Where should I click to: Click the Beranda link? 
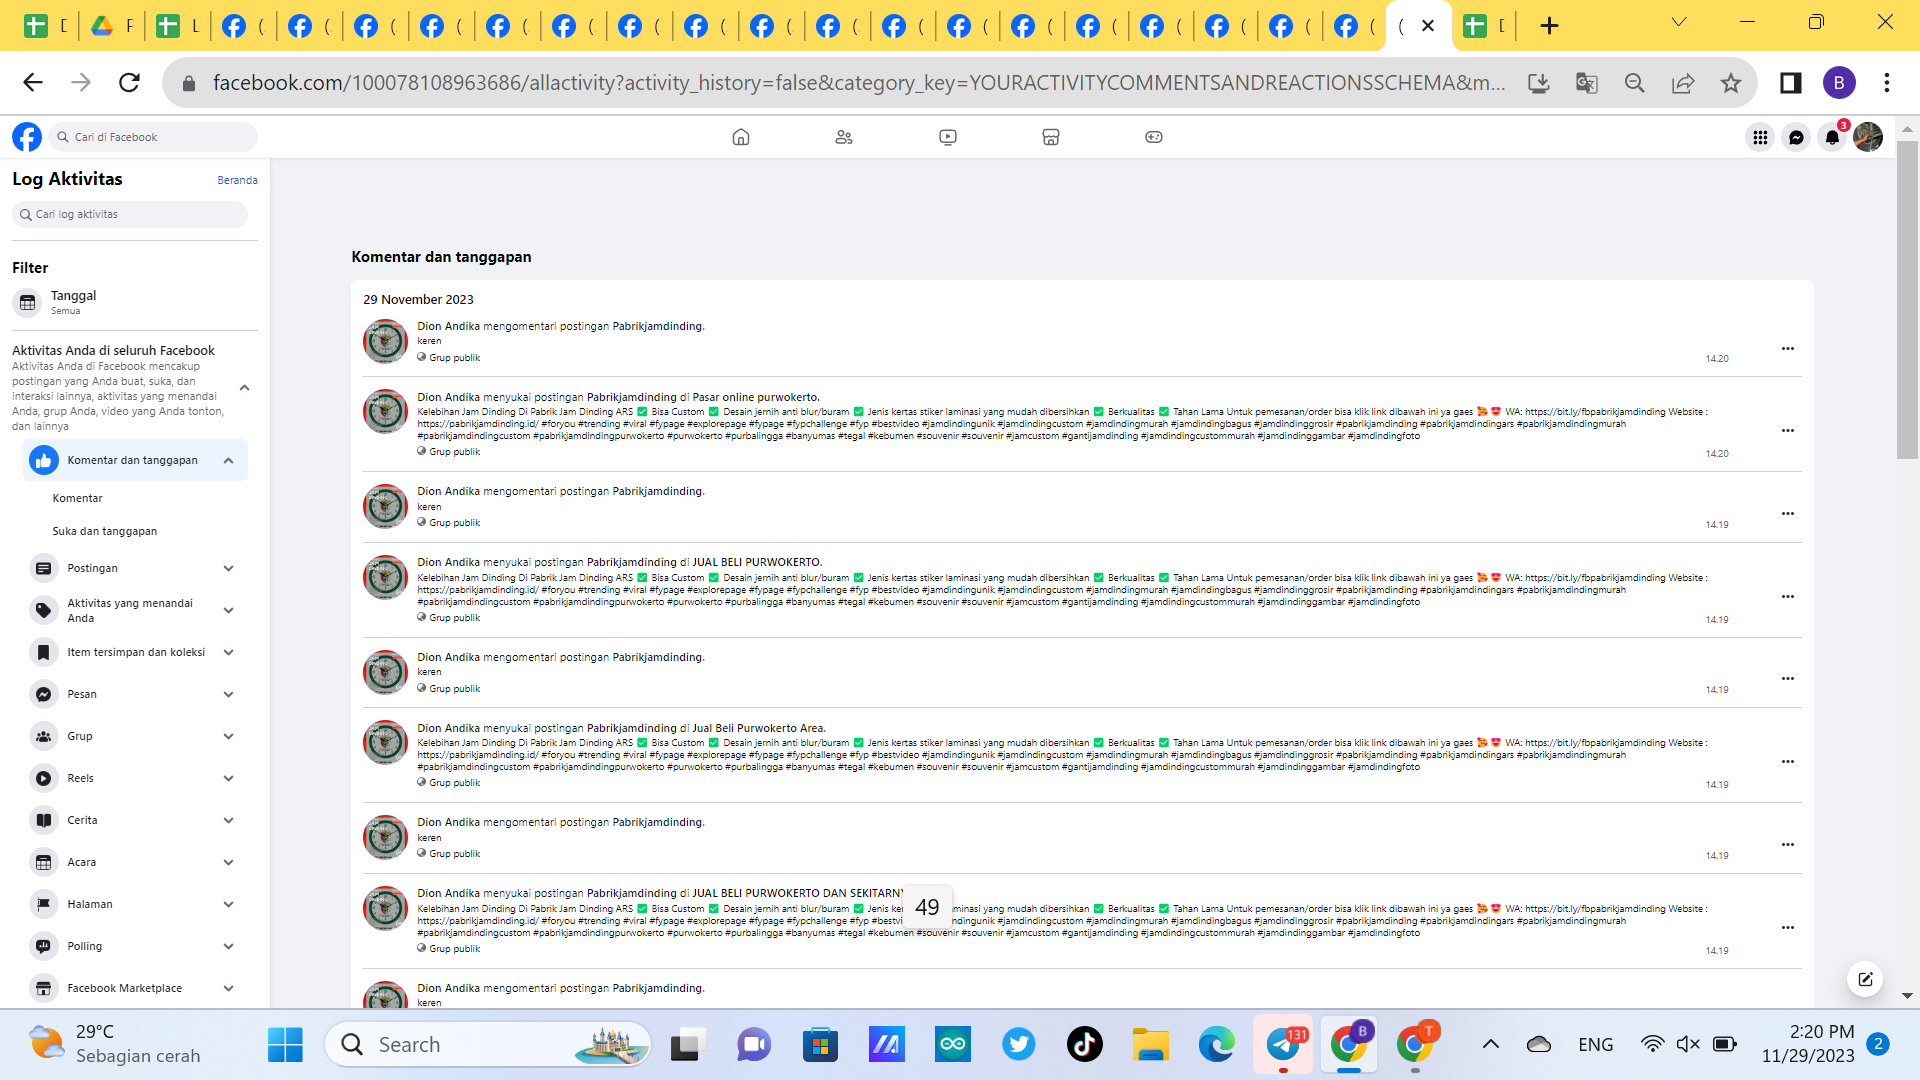pos(237,180)
